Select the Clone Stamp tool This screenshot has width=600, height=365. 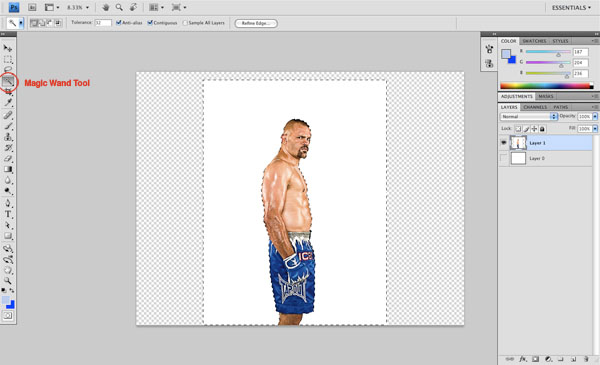[8, 137]
